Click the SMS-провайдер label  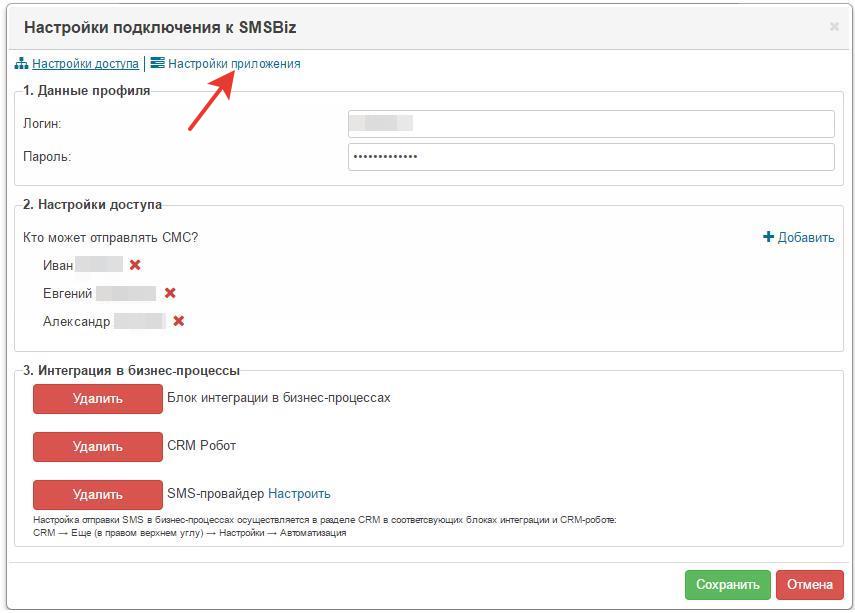pos(215,494)
